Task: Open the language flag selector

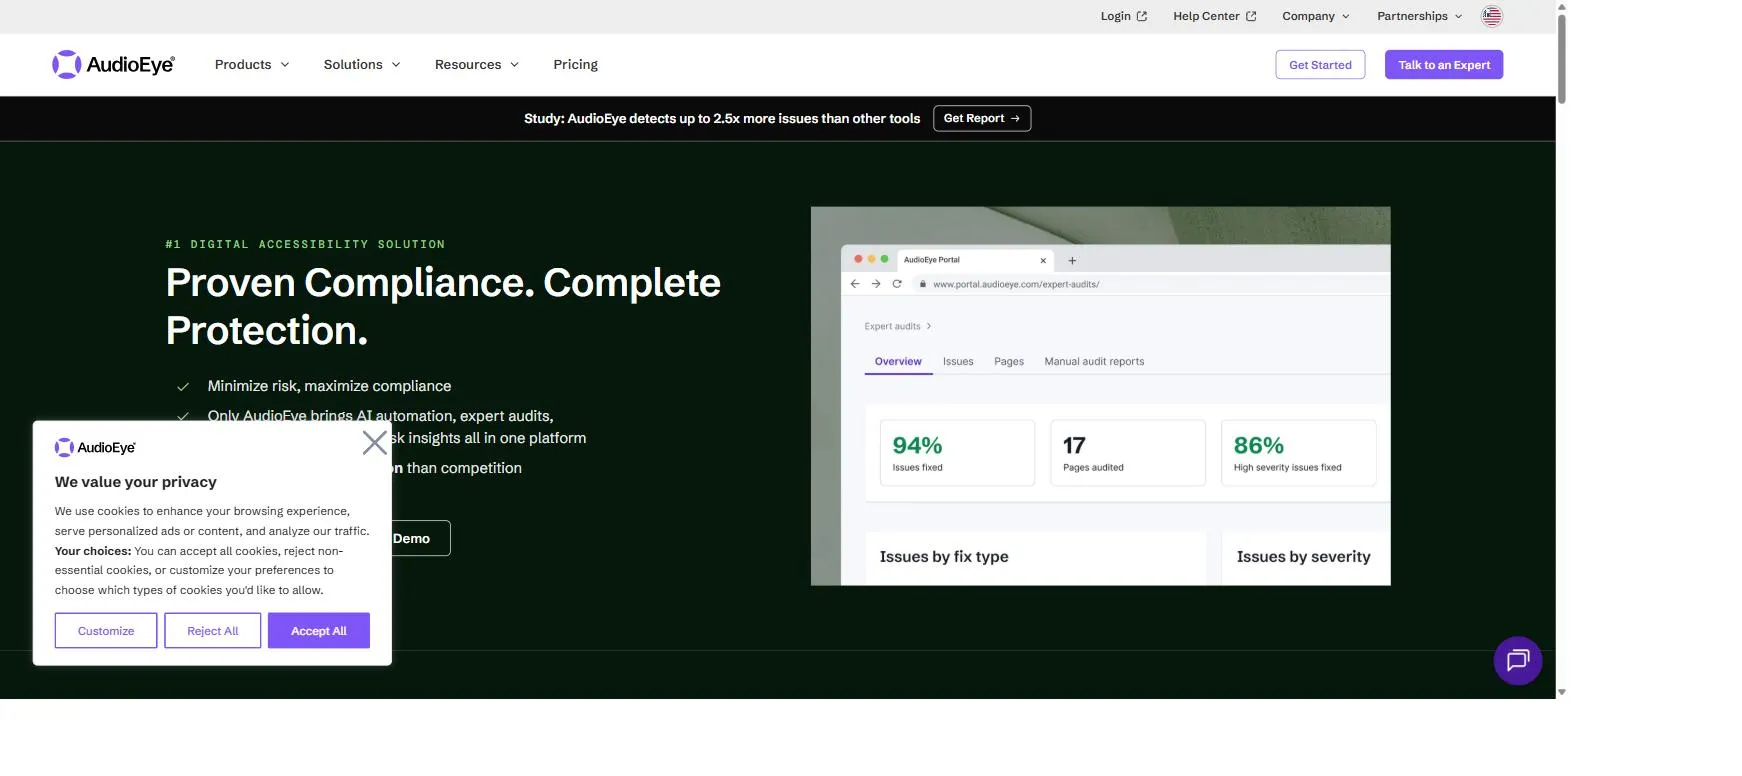Action: (1491, 16)
